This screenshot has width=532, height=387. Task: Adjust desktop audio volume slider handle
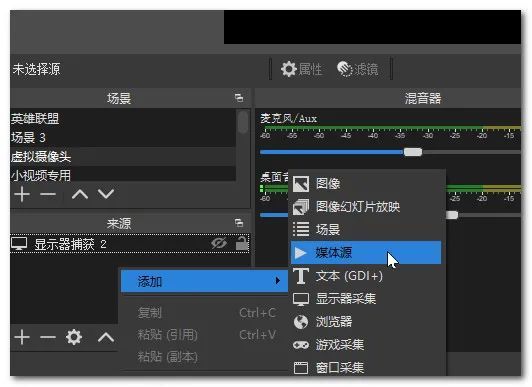(x=452, y=215)
